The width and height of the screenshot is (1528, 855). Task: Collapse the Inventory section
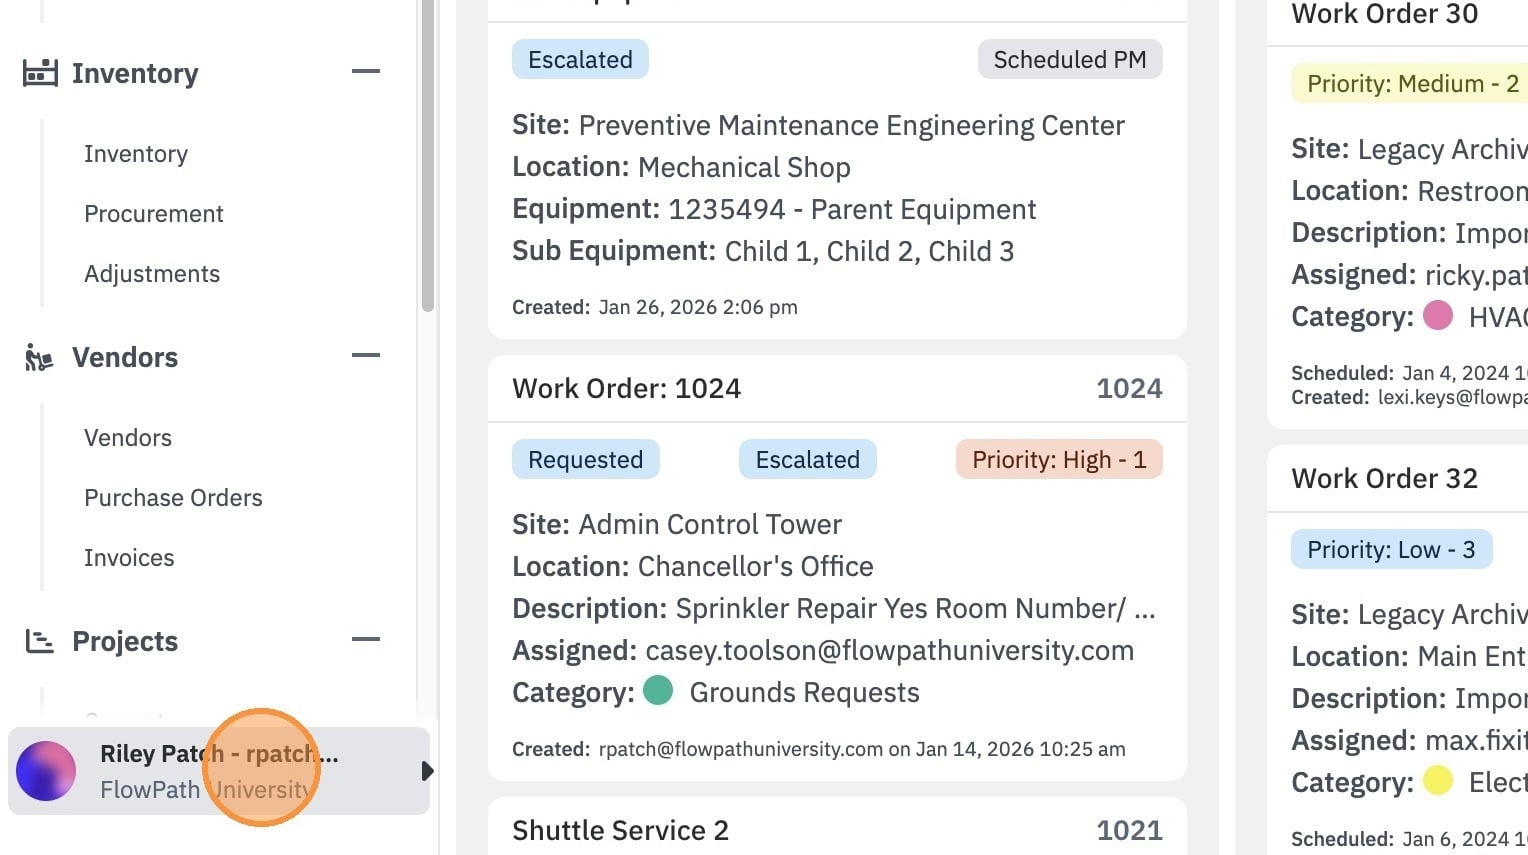366,72
